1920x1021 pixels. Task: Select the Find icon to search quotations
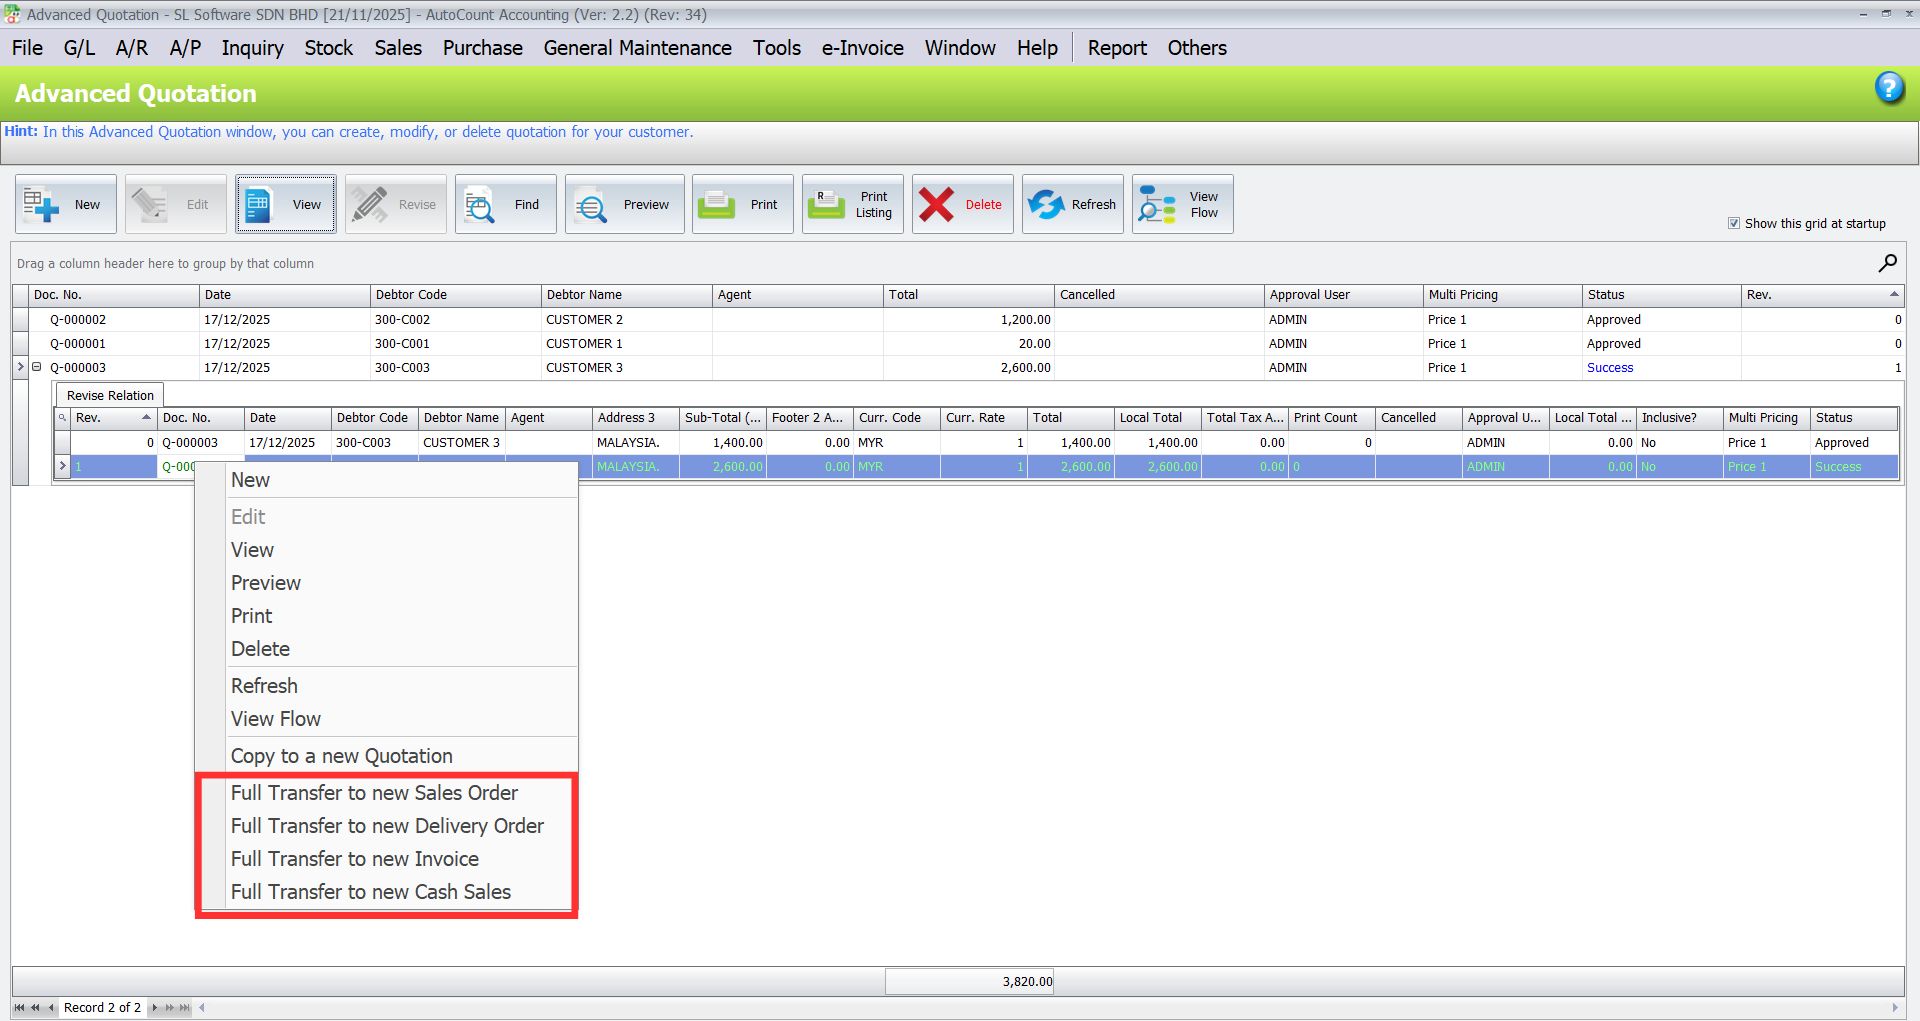(x=505, y=204)
